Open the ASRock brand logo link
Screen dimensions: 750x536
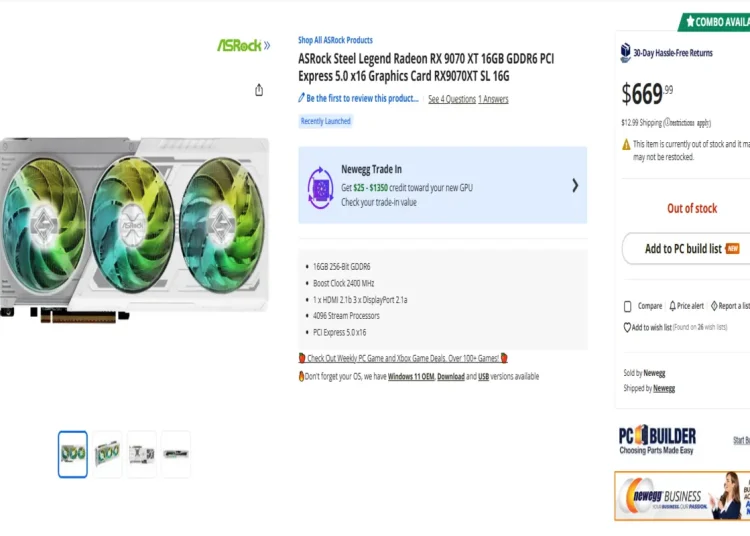coord(243,45)
